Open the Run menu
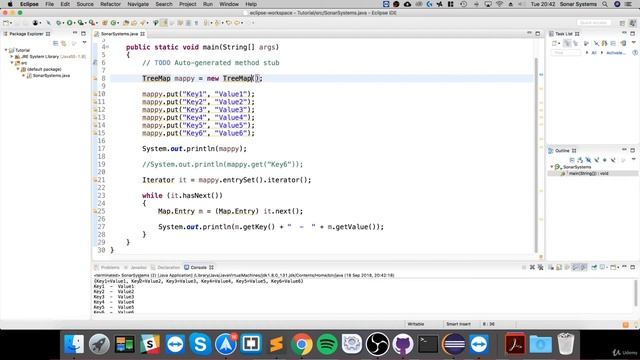The height and width of the screenshot is (360, 640). (x=208, y=4)
